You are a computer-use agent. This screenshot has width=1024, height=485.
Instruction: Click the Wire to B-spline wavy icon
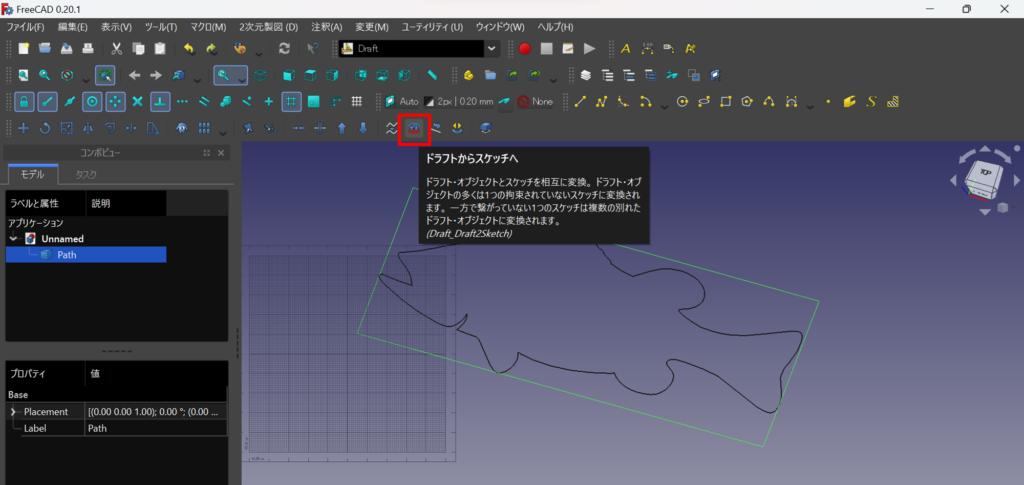tap(391, 129)
